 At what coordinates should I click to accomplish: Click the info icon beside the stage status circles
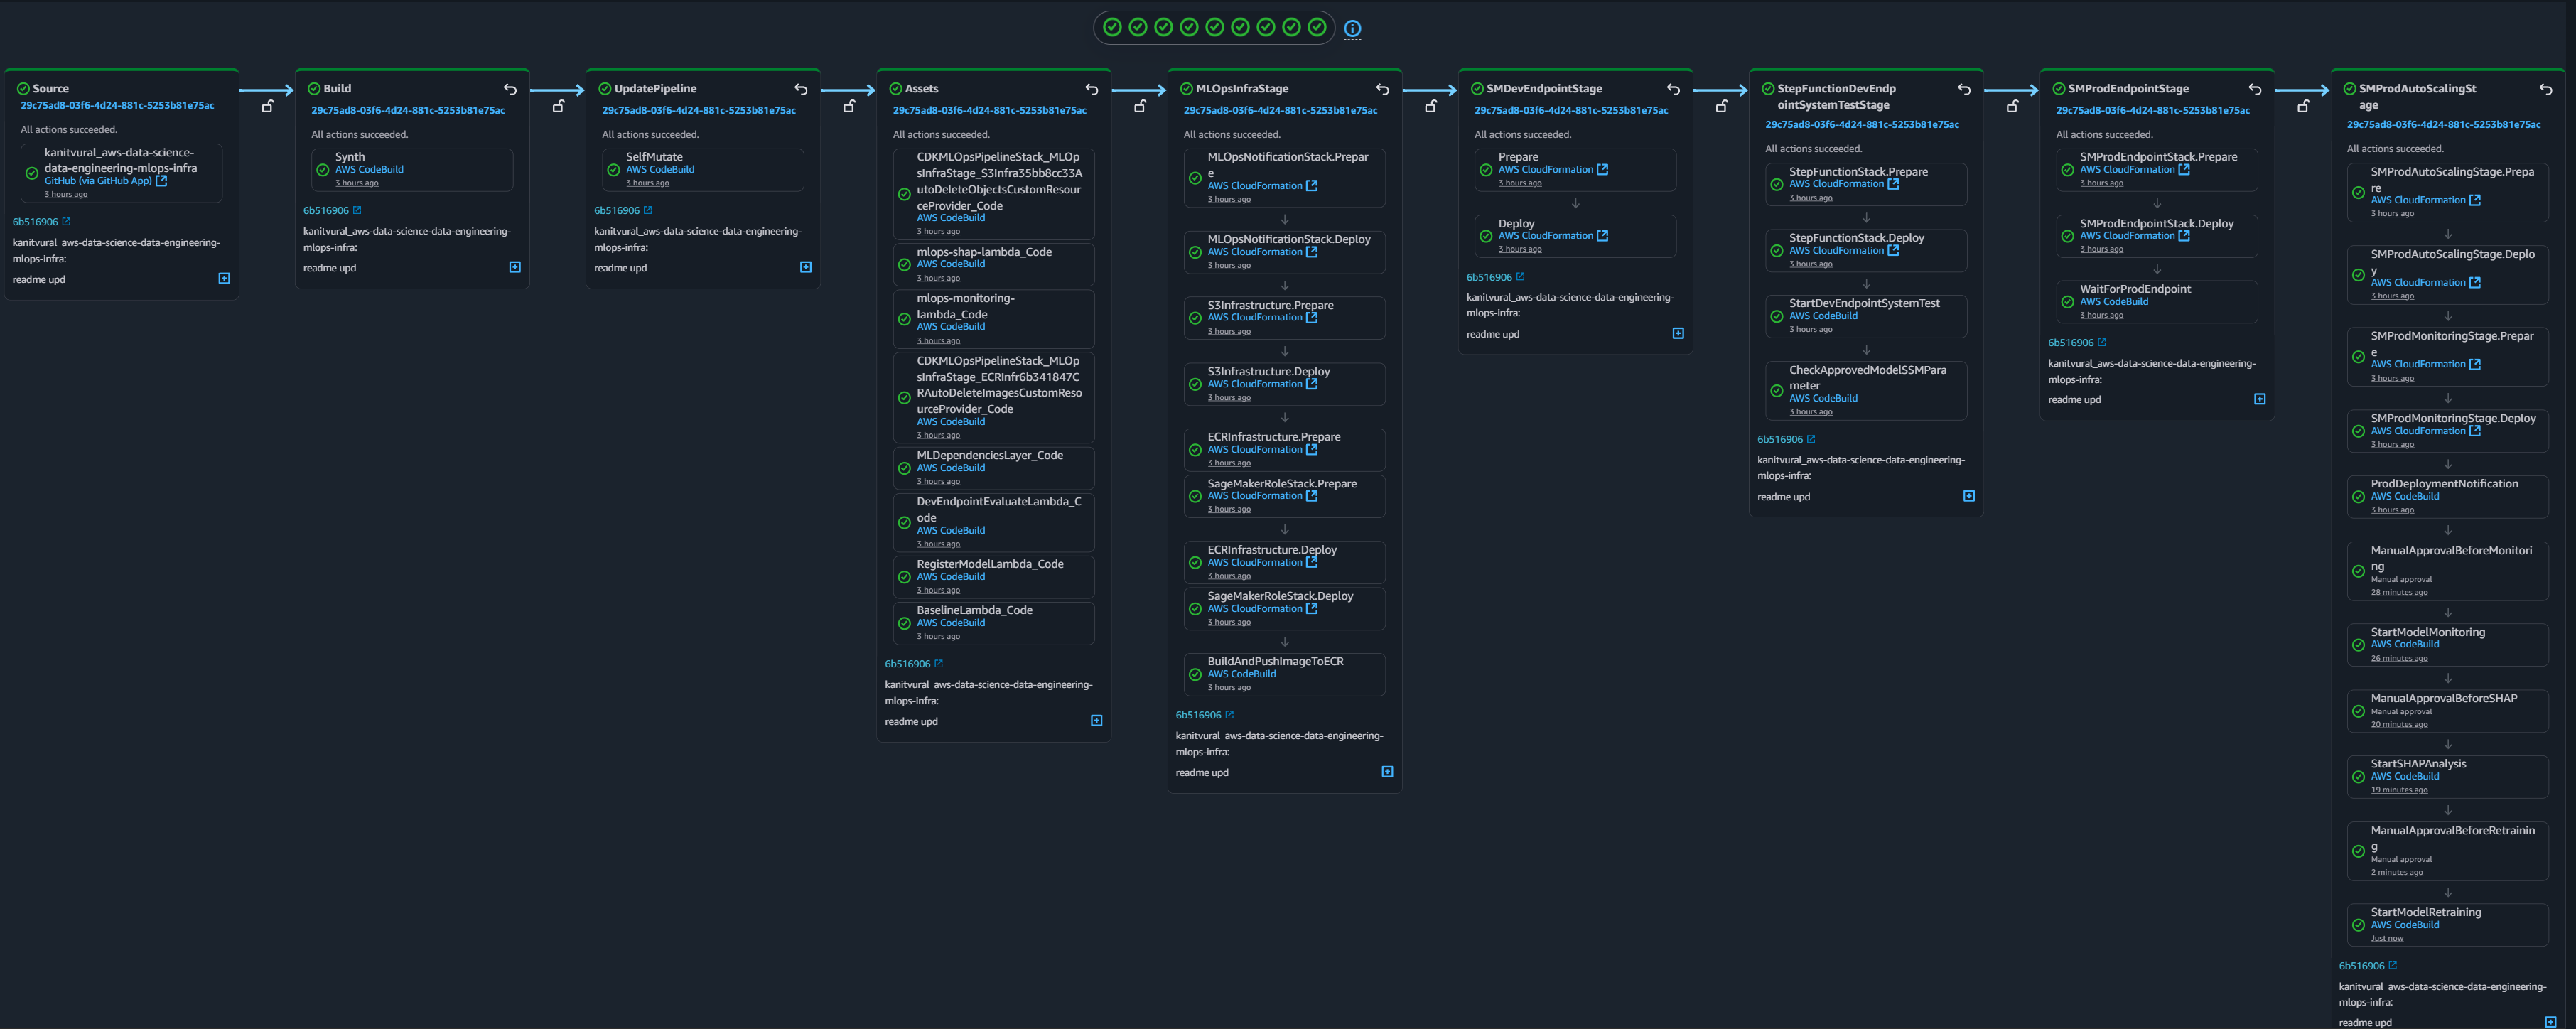tap(1352, 28)
